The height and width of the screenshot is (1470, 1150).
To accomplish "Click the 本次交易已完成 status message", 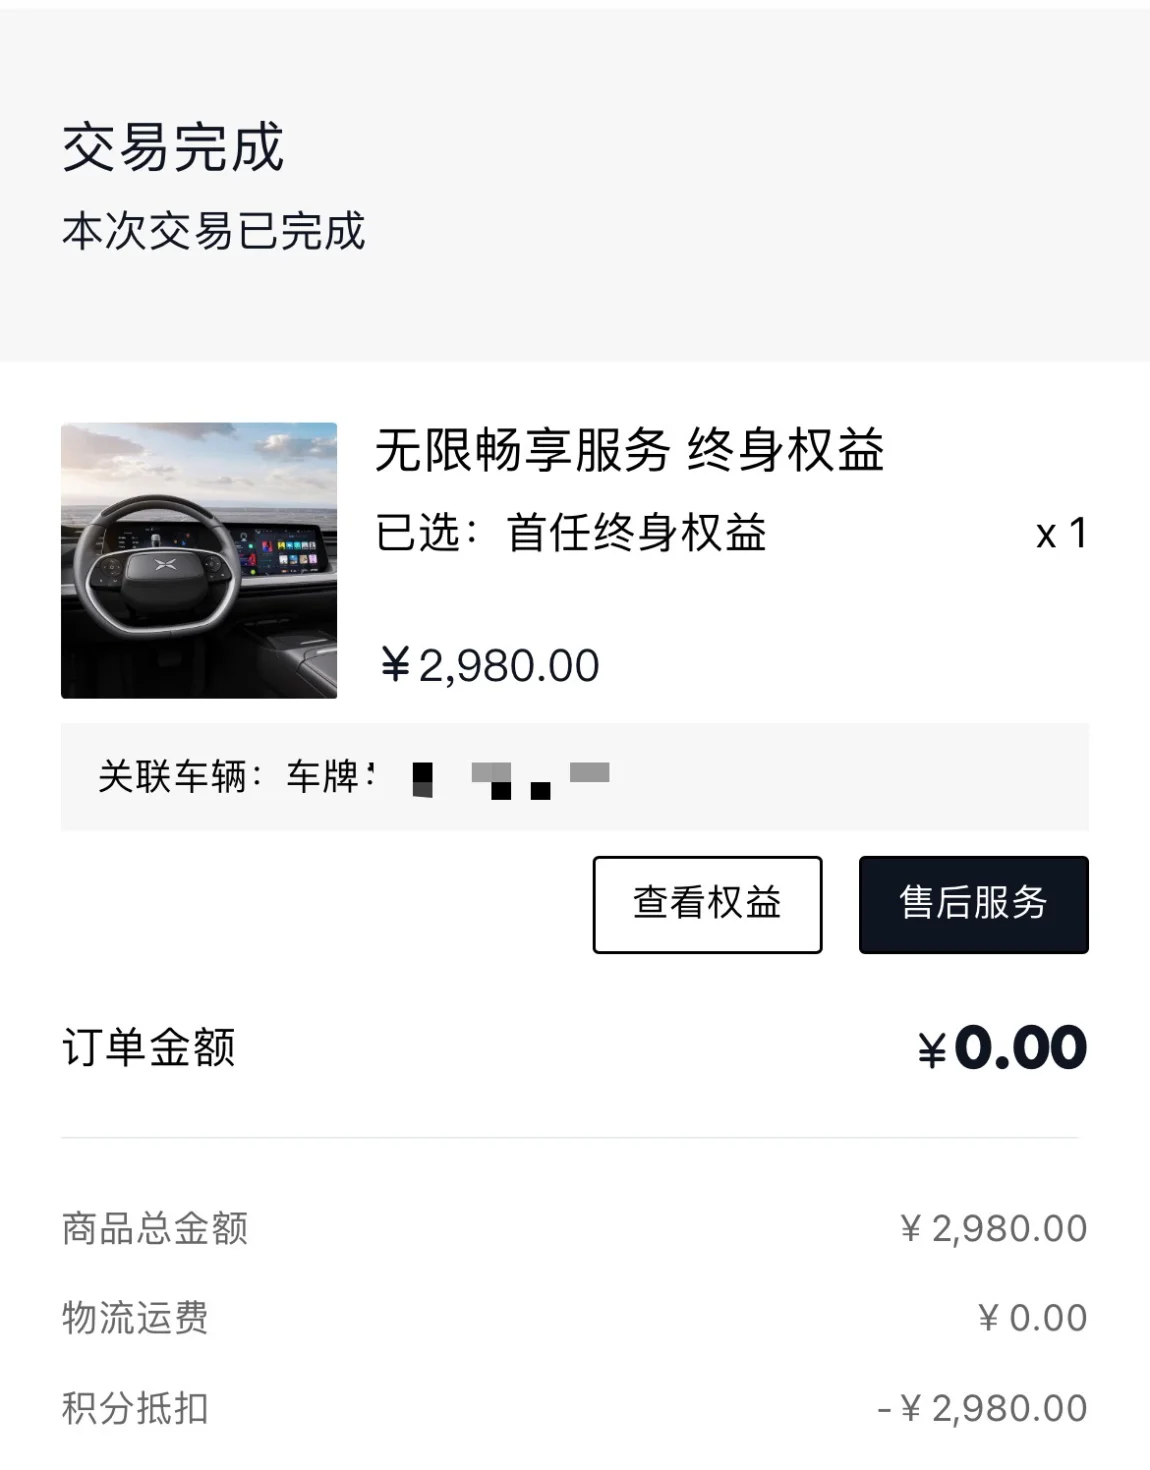I will click(x=213, y=231).
